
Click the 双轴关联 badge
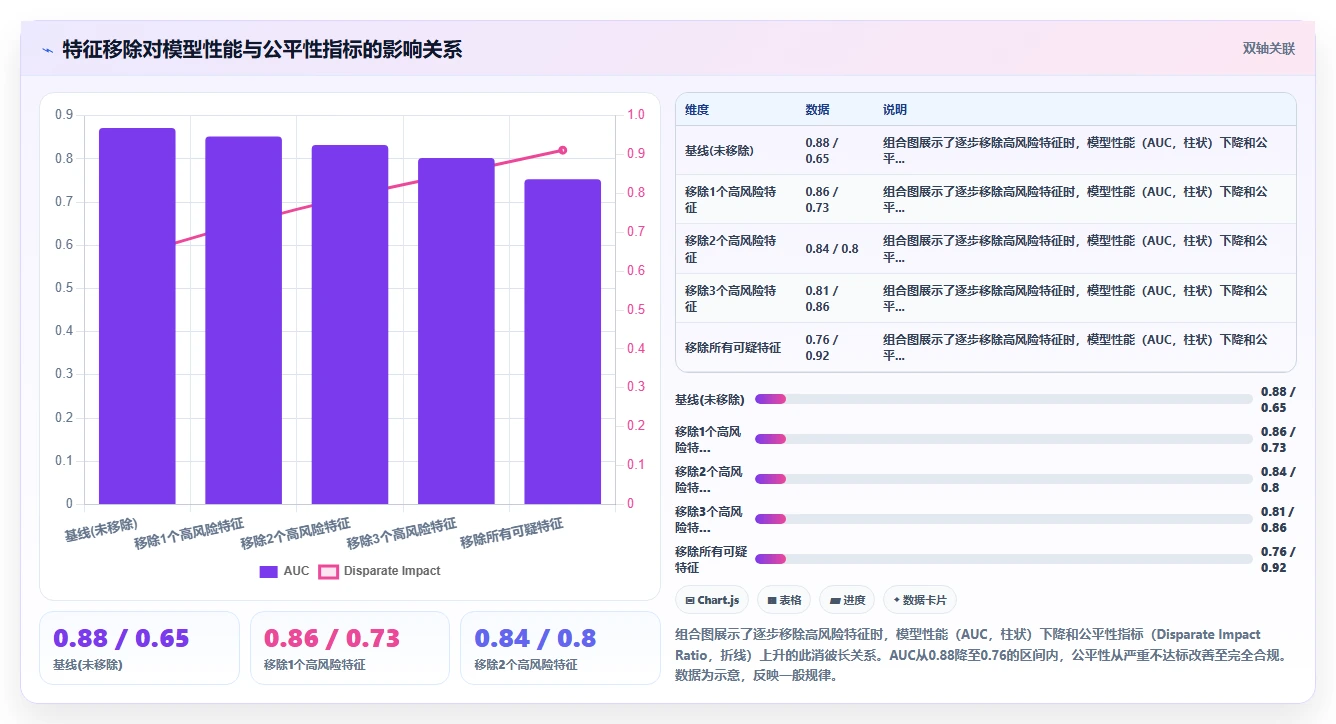(1268, 48)
